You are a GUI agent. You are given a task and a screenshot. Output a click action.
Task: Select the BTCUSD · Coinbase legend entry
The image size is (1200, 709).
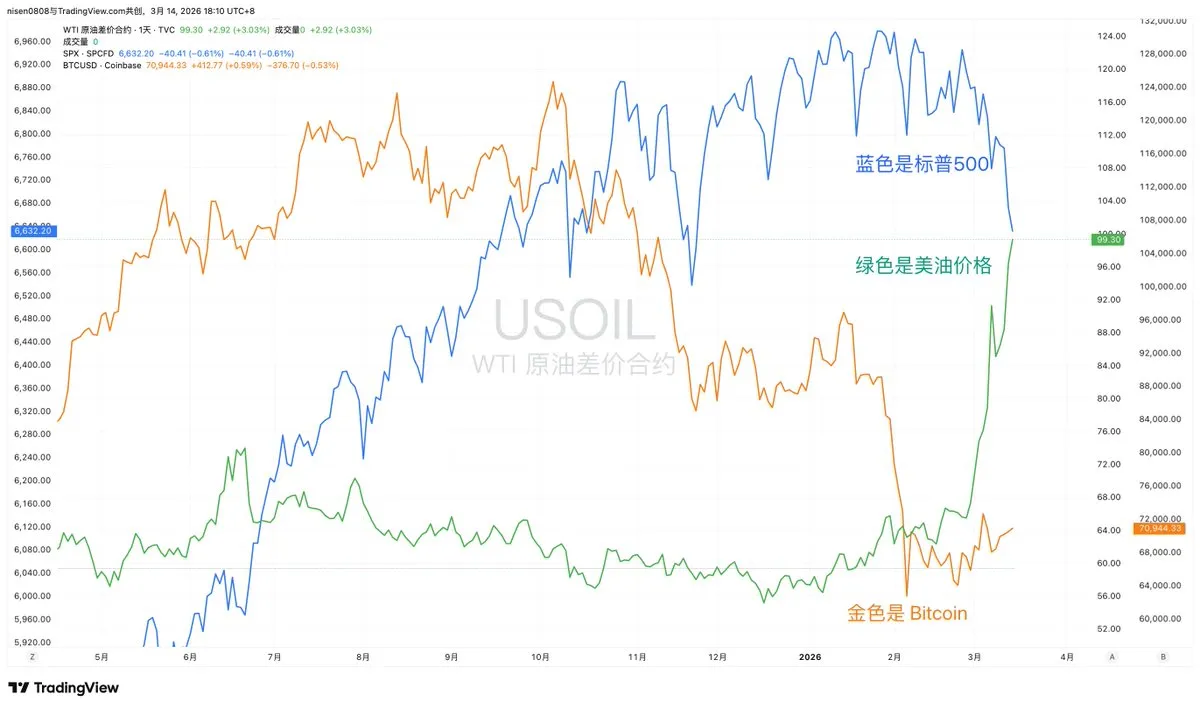click(x=101, y=65)
